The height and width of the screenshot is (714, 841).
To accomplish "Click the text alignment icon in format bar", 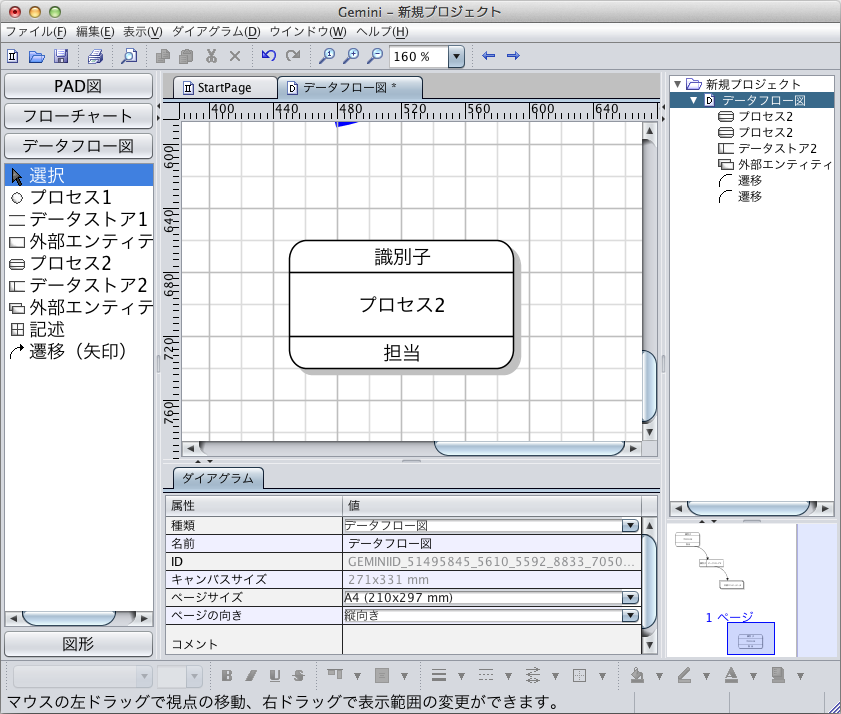I will [x=382, y=675].
